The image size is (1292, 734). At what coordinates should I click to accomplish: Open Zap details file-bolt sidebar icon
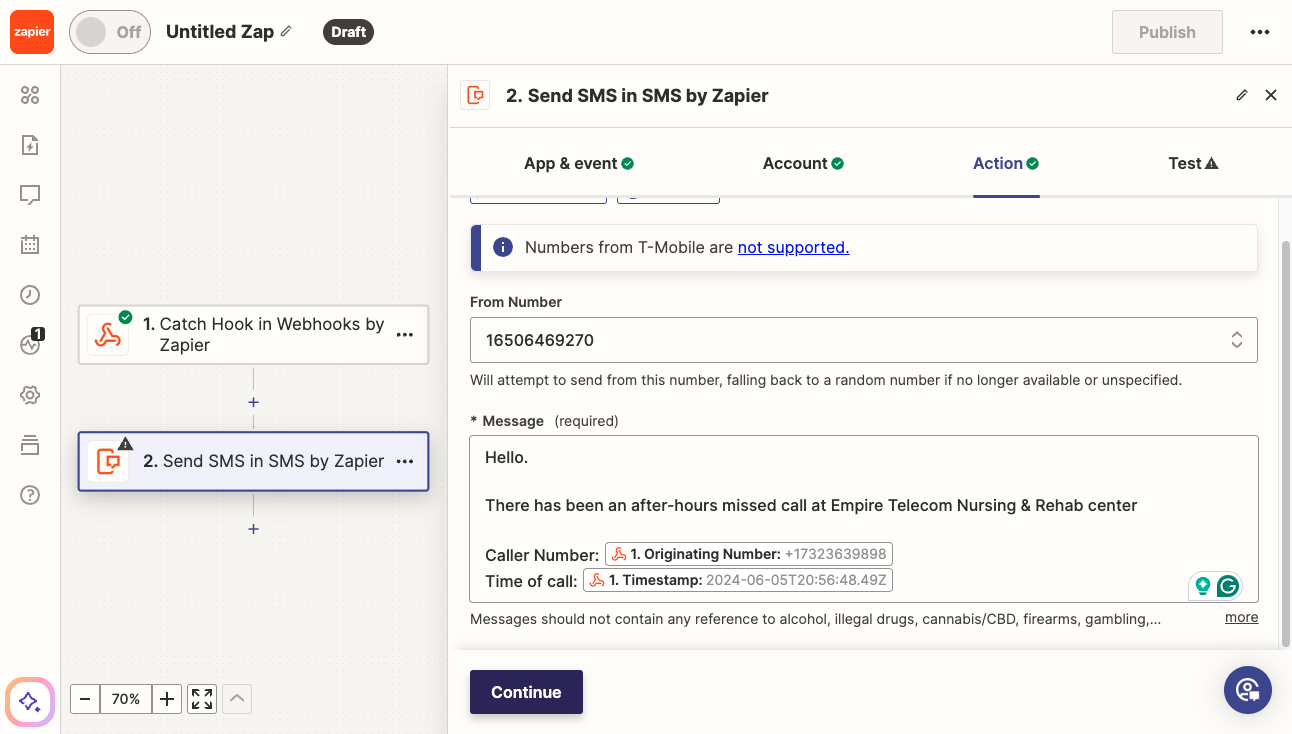pos(30,145)
